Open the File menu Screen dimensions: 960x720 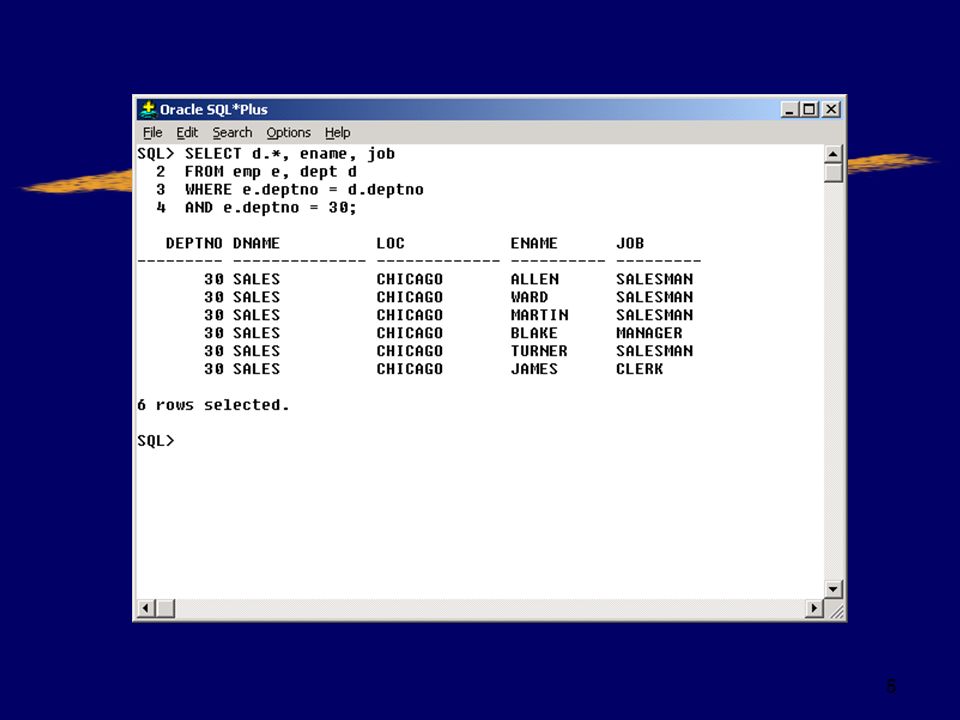coord(152,132)
